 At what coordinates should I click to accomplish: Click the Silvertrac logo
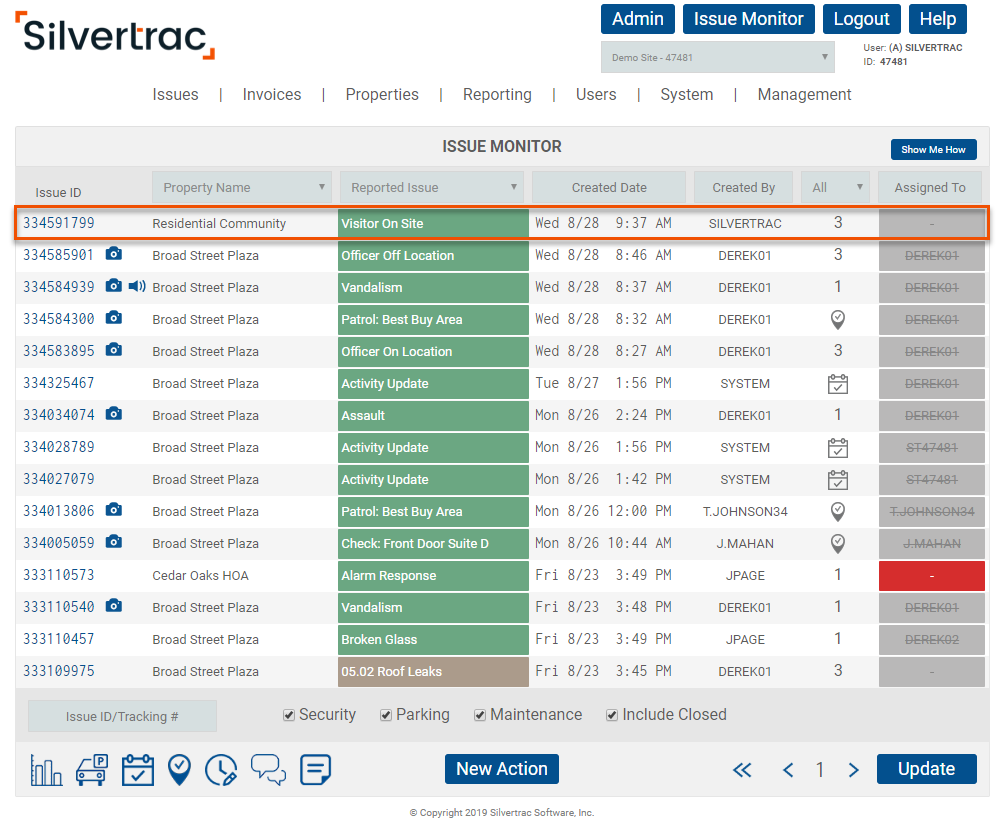pos(115,35)
